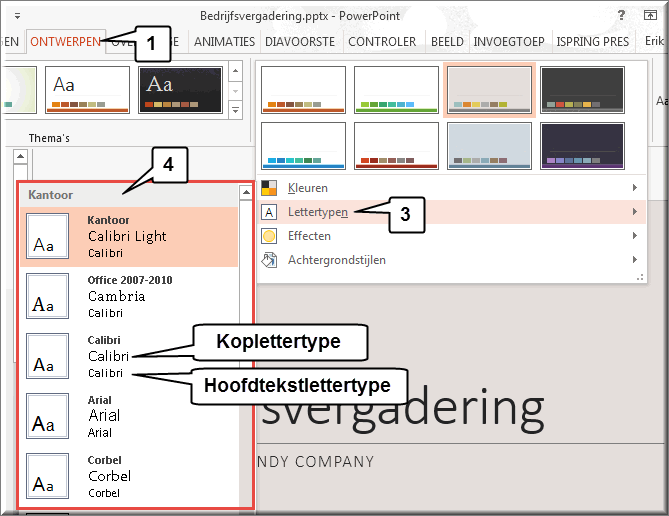Grab the variants menu resize grip

tap(640, 277)
